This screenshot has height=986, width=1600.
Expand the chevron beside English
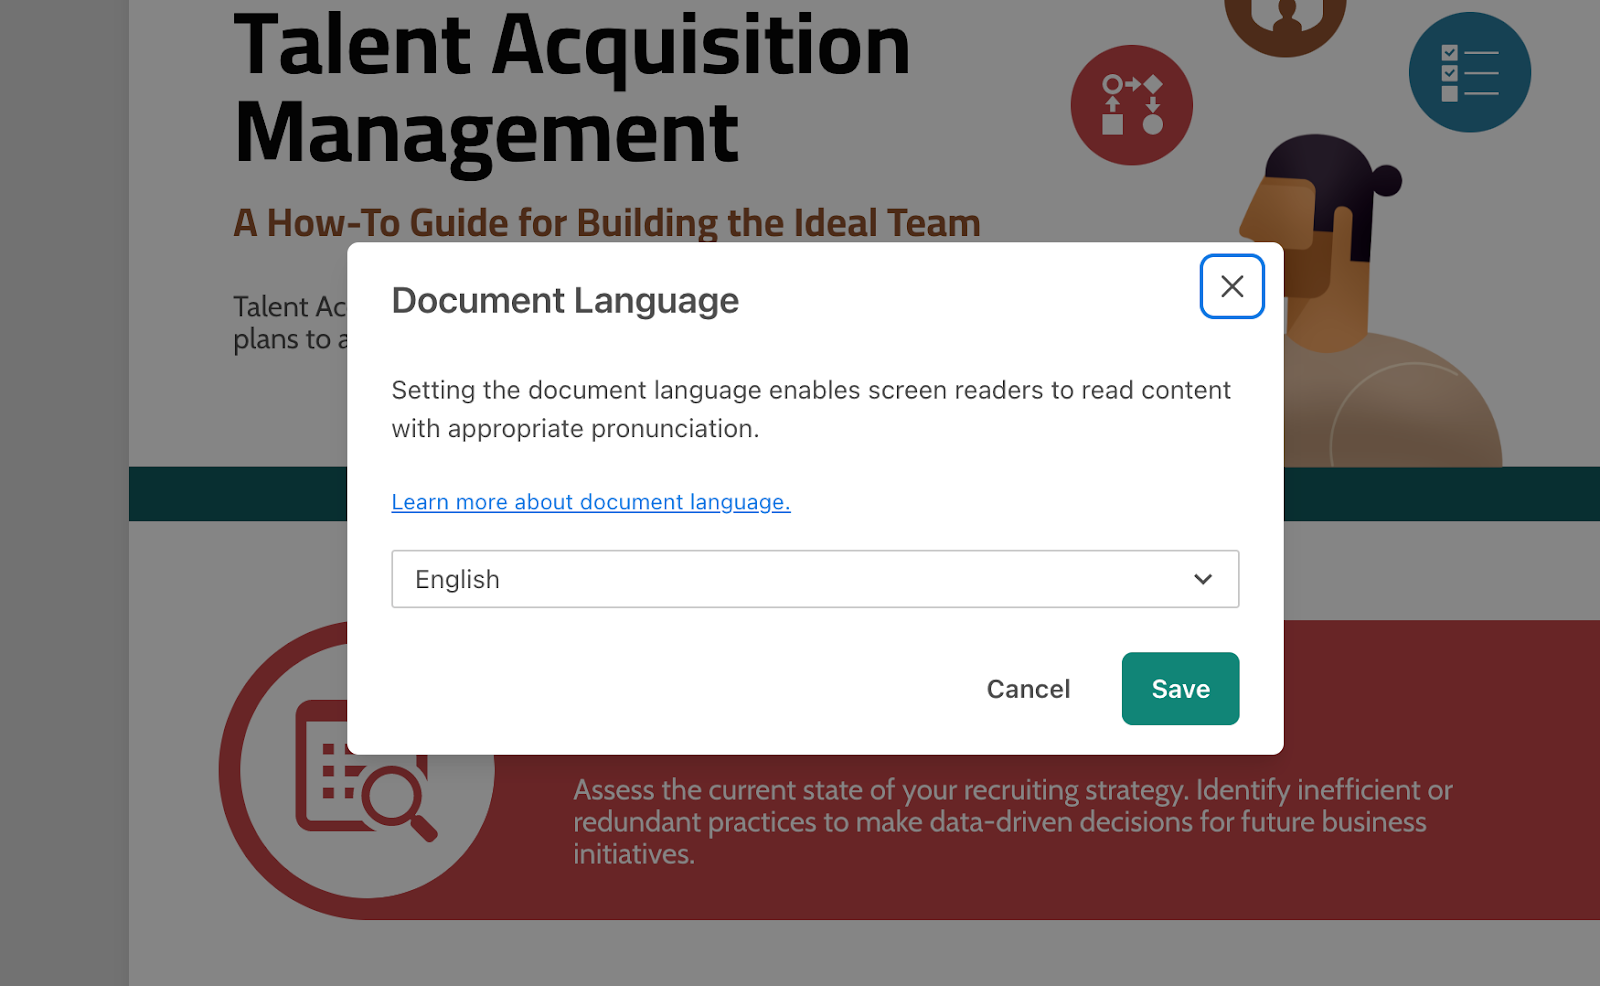click(x=1202, y=579)
